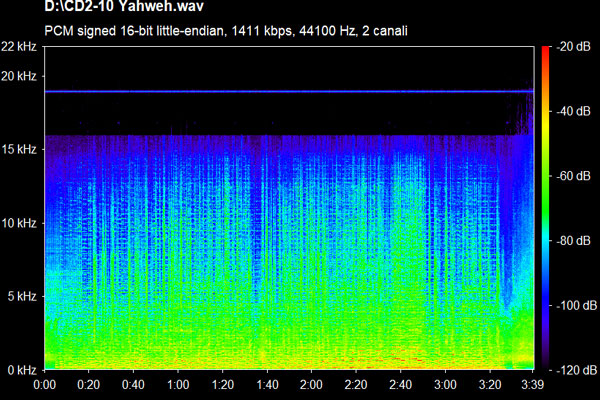Click the 3:20 time axis label
Viewport: 600px width, 400px height.
coord(490,384)
